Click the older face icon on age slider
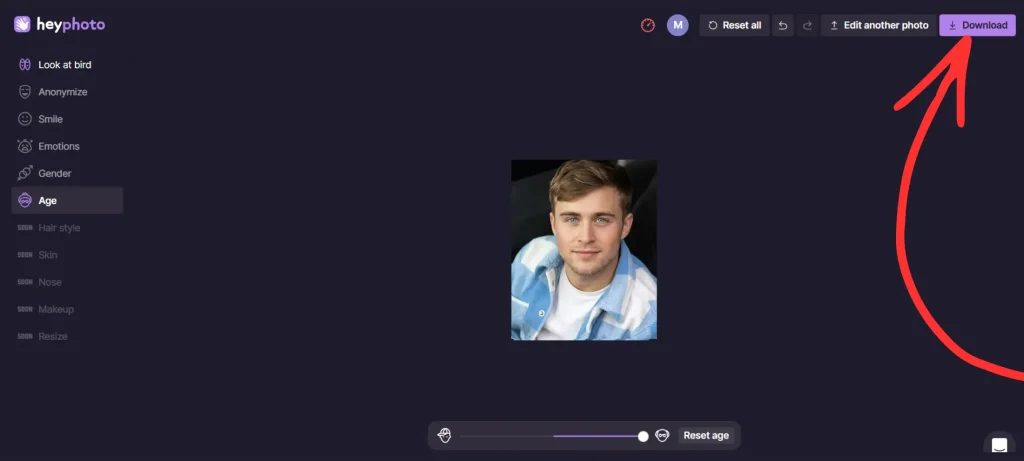Viewport: 1024px width, 461px height. [x=662, y=436]
